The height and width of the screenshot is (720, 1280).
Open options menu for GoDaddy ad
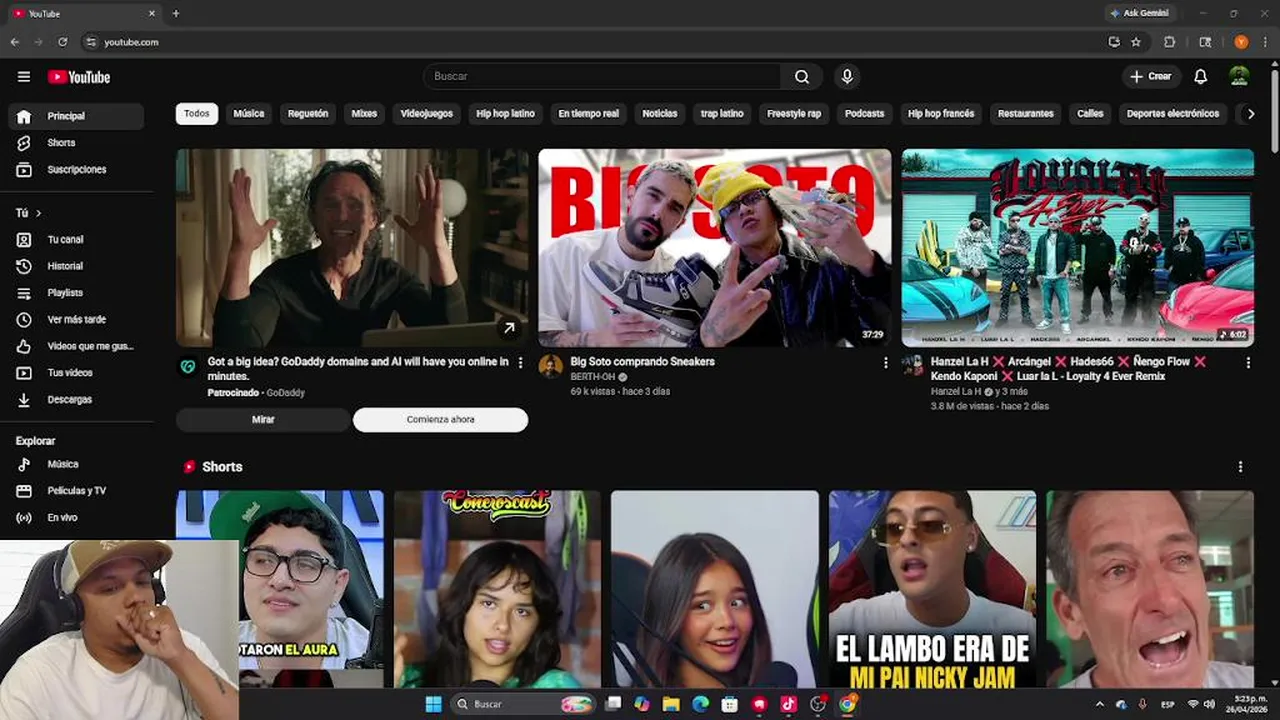click(x=520, y=363)
